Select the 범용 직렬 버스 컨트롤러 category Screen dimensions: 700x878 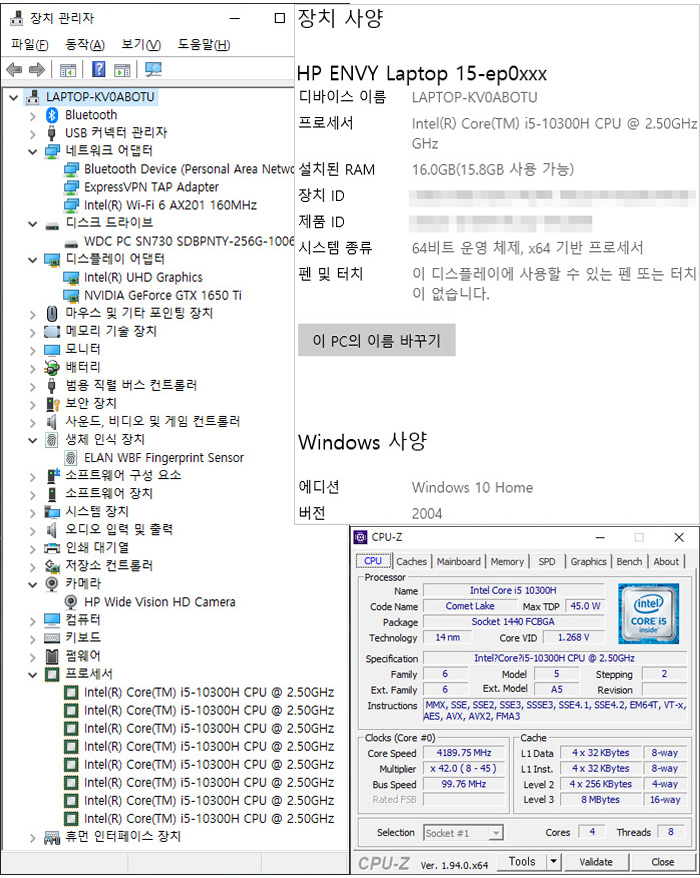(x=131, y=386)
